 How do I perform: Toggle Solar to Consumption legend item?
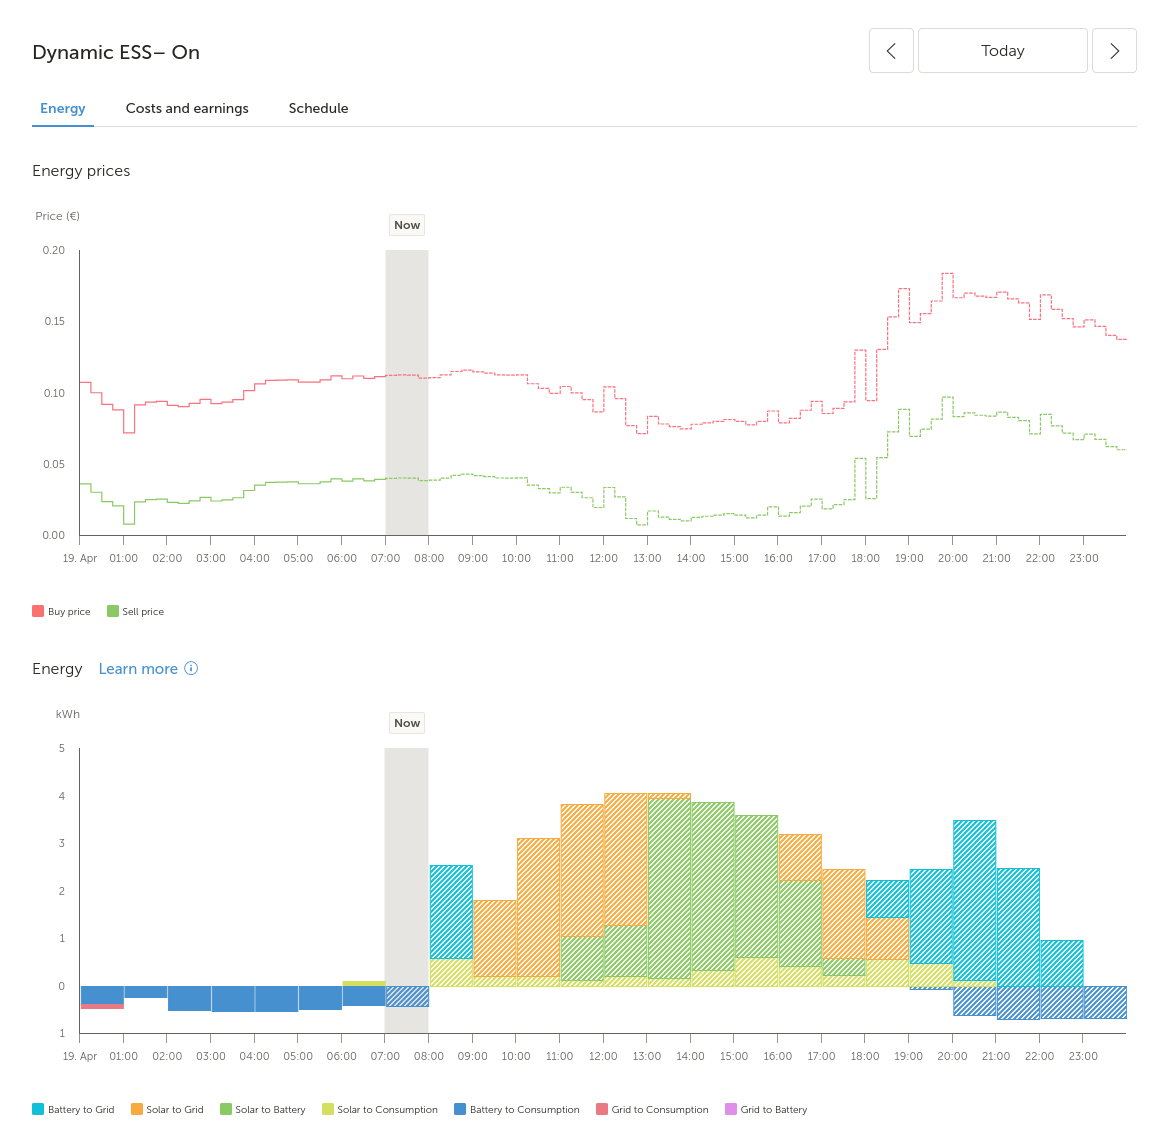click(380, 1110)
